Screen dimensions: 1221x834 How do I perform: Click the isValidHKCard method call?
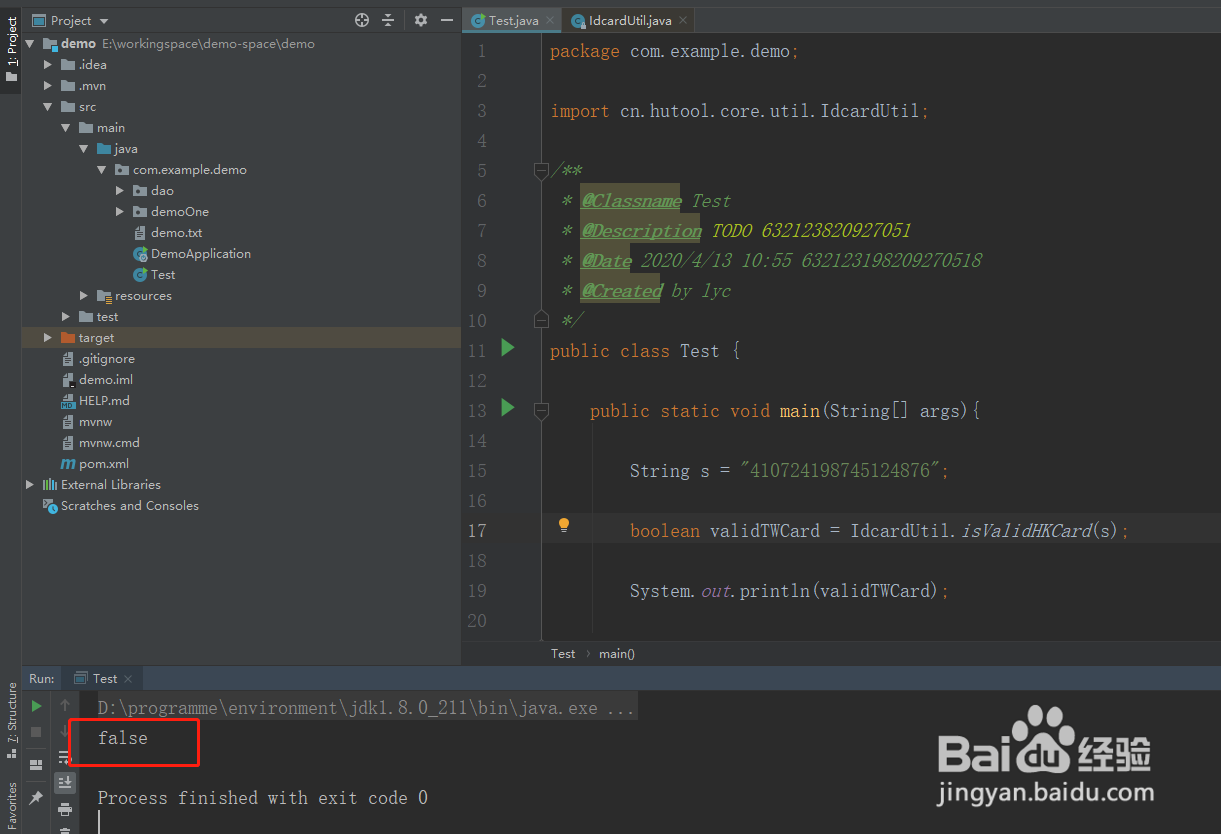[1026, 531]
